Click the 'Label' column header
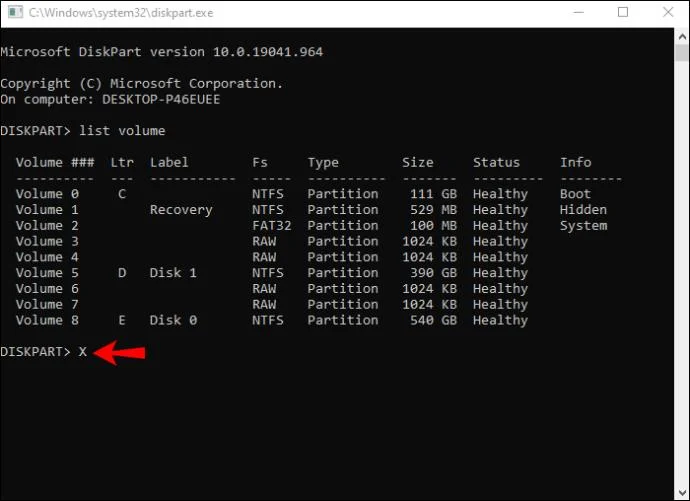Viewport: 690px width, 501px height. [169, 162]
